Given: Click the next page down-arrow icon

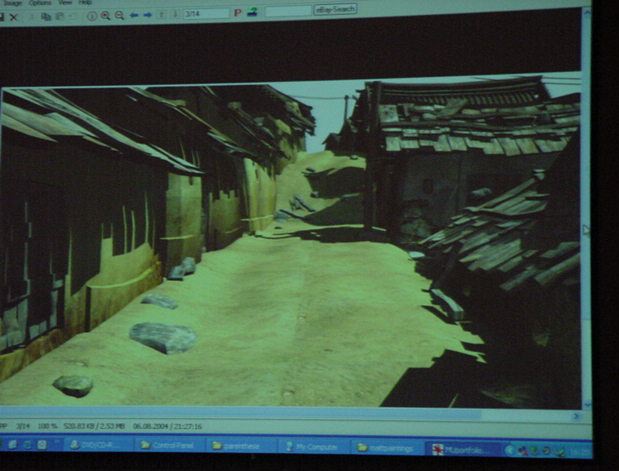Looking at the screenshot, I should click(x=175, y=14).
